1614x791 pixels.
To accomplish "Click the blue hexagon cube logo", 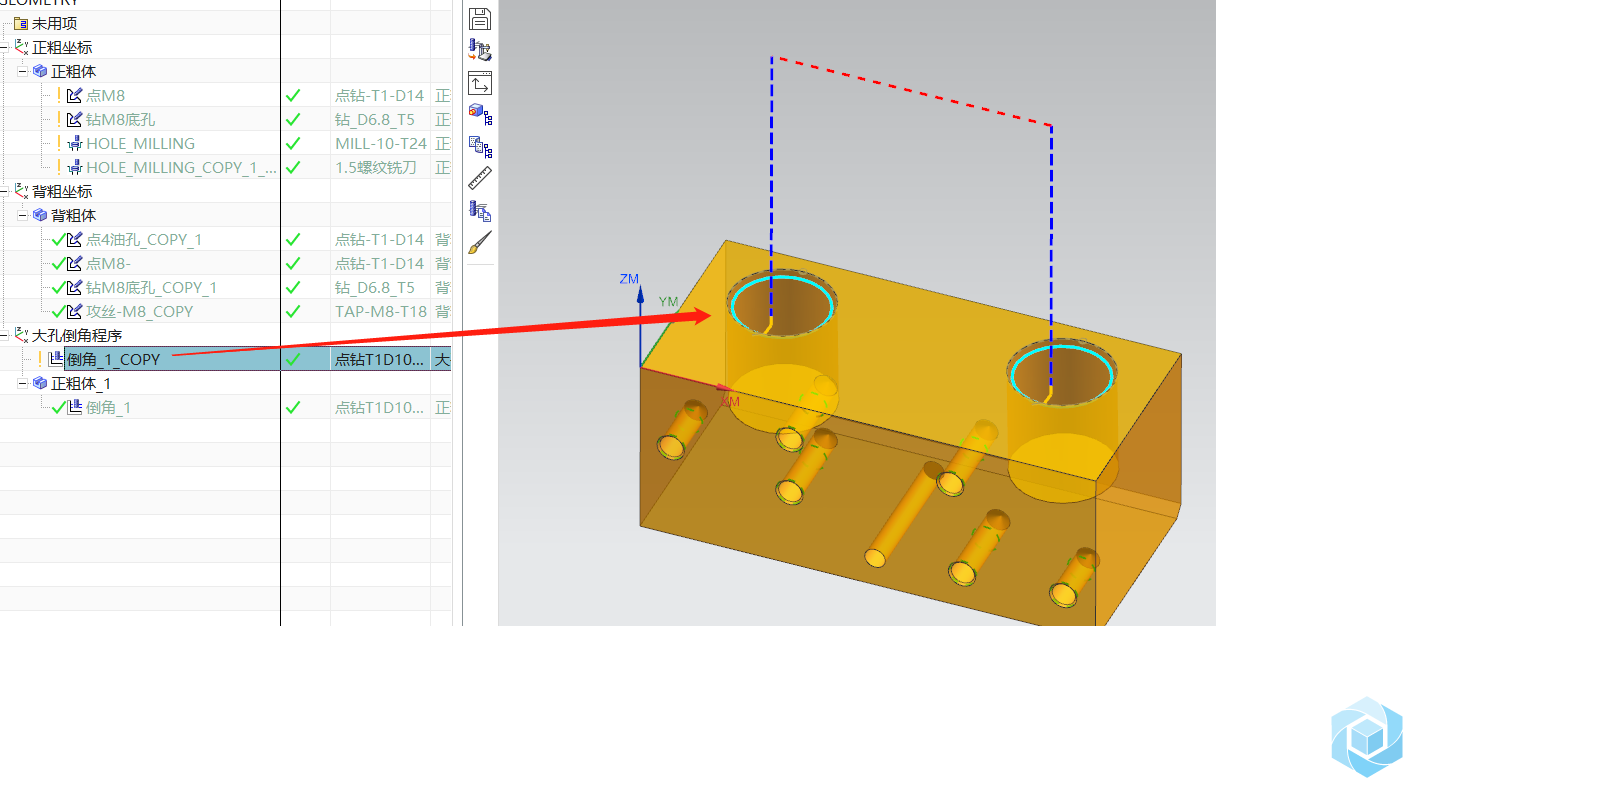I will point(1367,737).
